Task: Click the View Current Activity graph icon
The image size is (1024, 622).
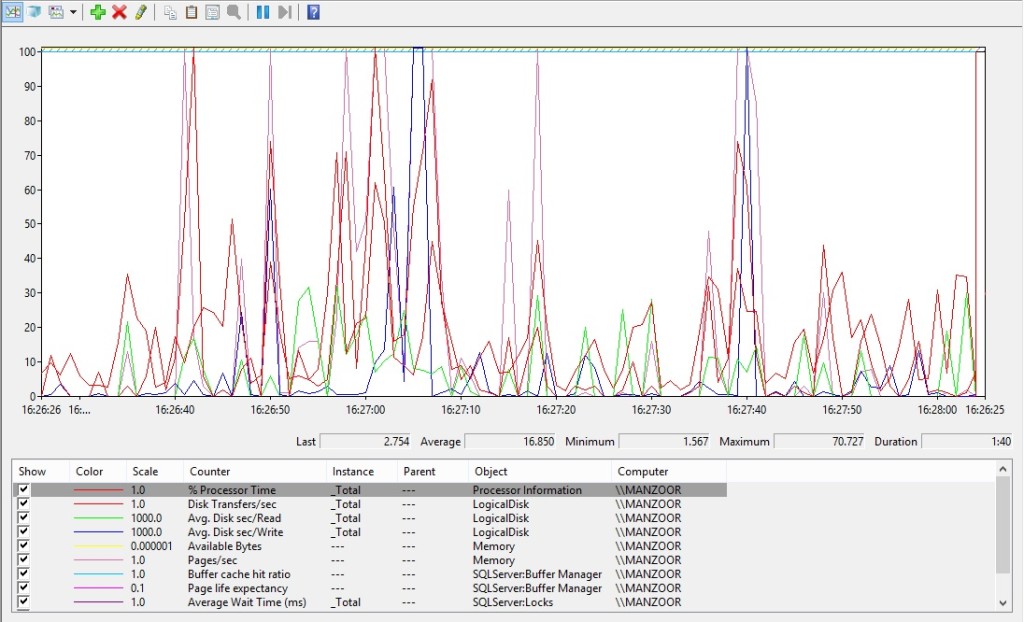Action: coord(12,12)
